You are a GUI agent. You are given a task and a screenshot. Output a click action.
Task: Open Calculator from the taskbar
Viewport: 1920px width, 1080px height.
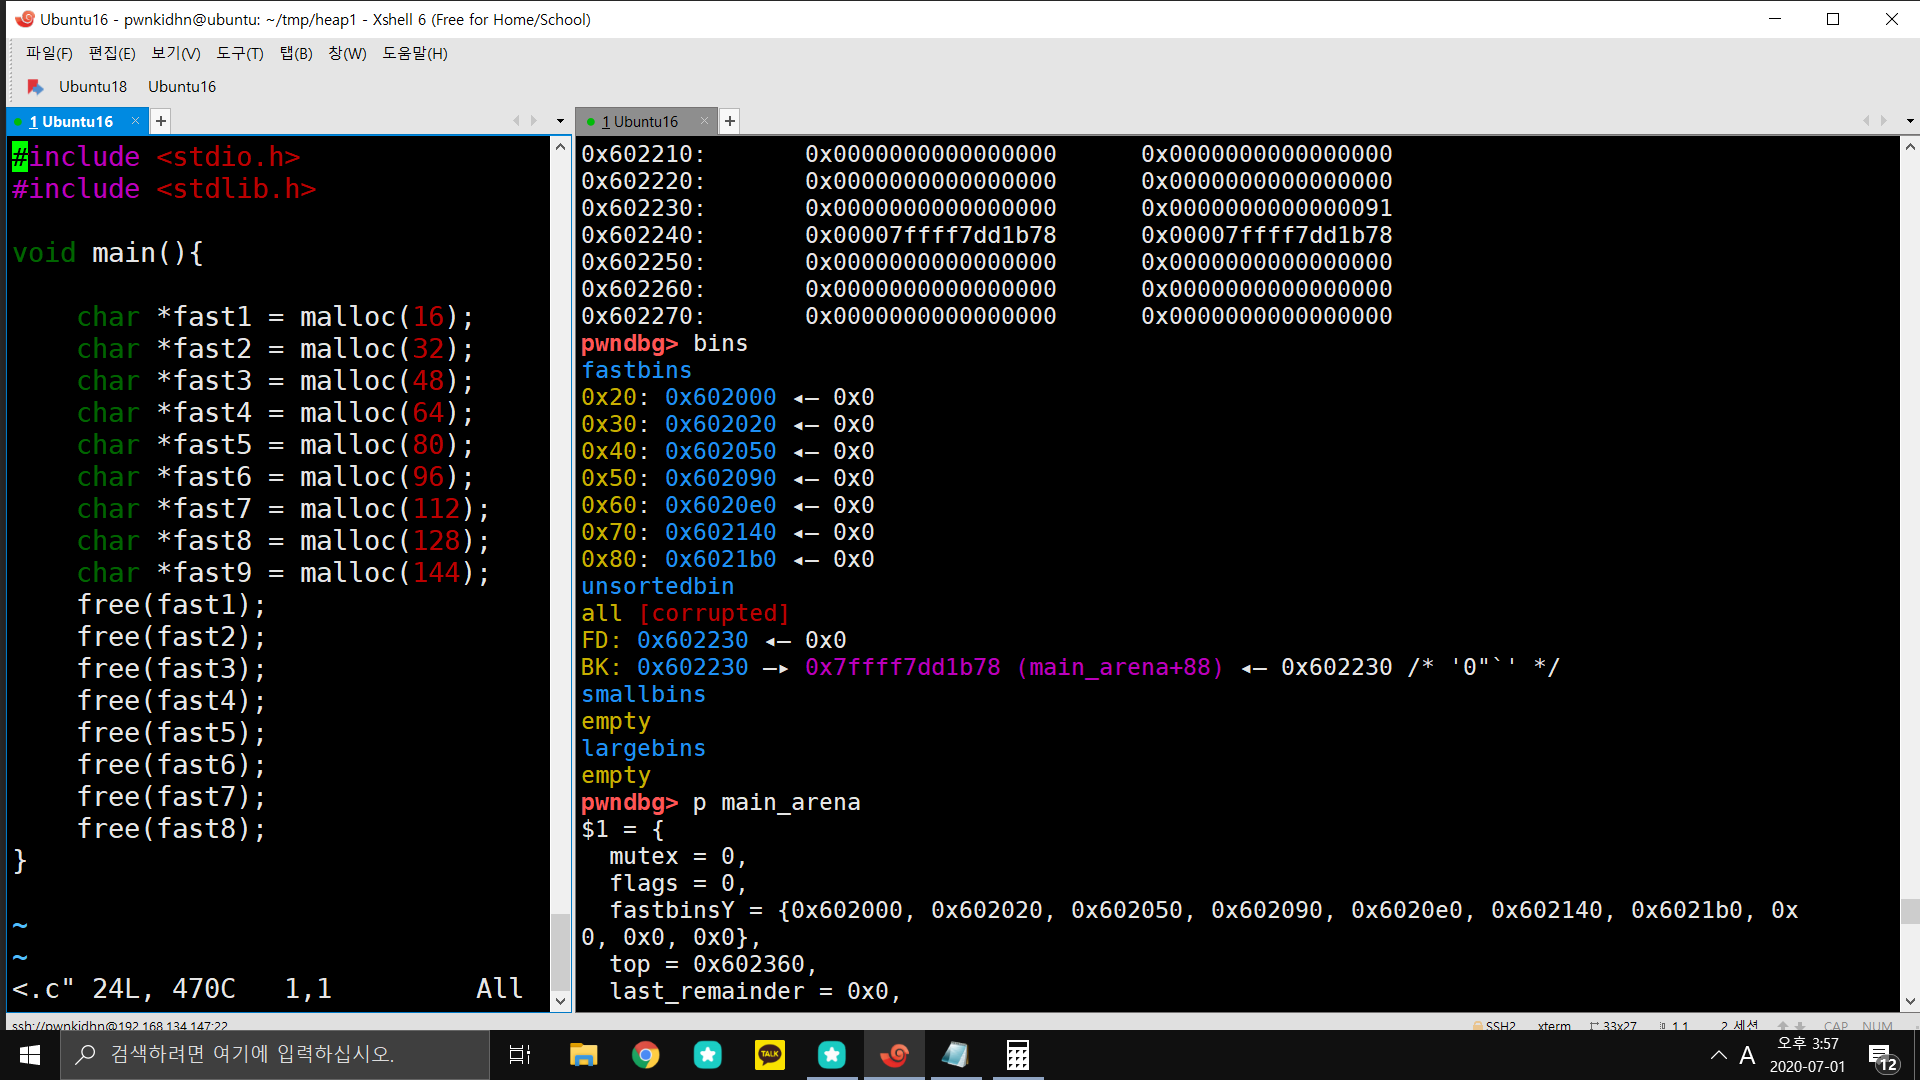point(1018,1055)
